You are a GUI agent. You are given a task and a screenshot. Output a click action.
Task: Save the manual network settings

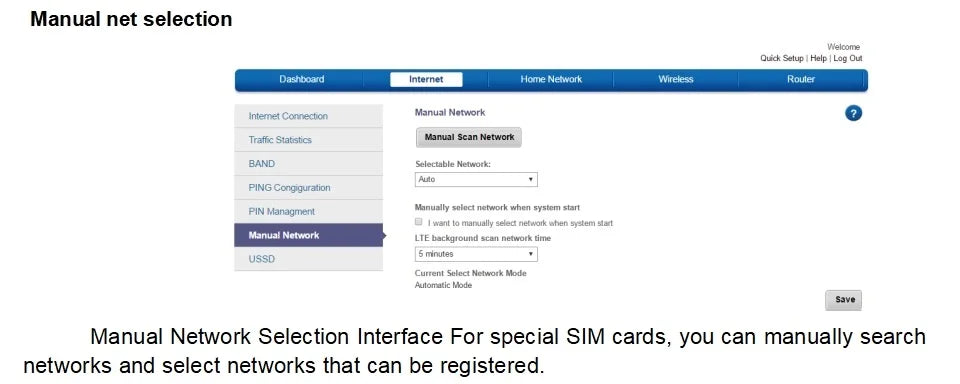[x=844, y=299]
